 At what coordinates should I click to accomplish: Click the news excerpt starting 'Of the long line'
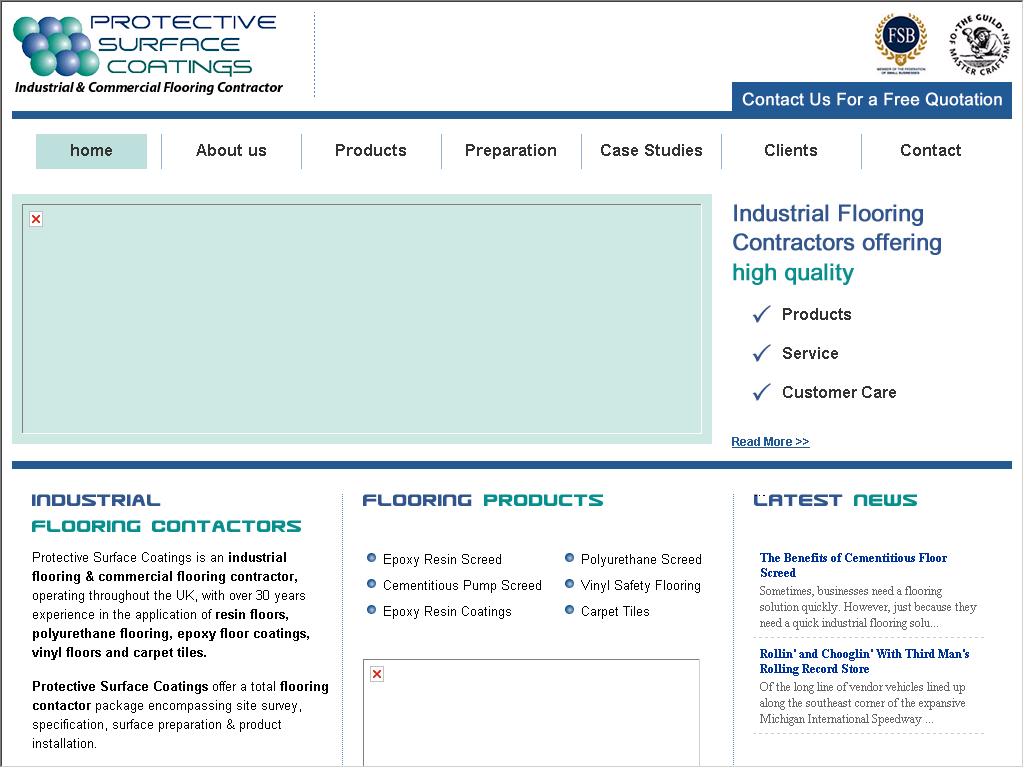point(862,703)
